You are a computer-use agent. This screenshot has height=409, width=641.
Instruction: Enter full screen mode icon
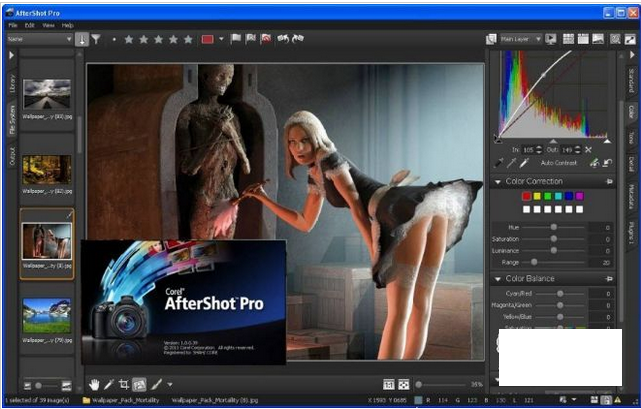pyautogui.click(x=630, y=39)
